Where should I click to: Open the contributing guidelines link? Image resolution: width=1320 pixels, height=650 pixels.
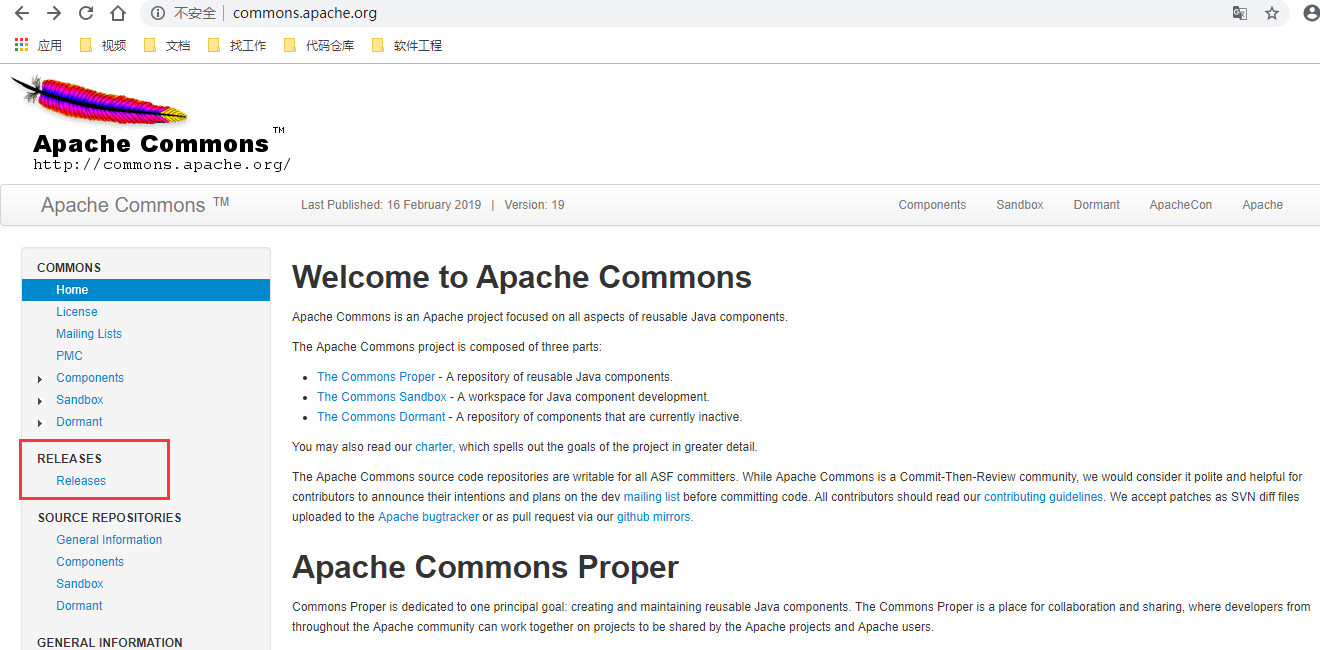[1045, 497]
